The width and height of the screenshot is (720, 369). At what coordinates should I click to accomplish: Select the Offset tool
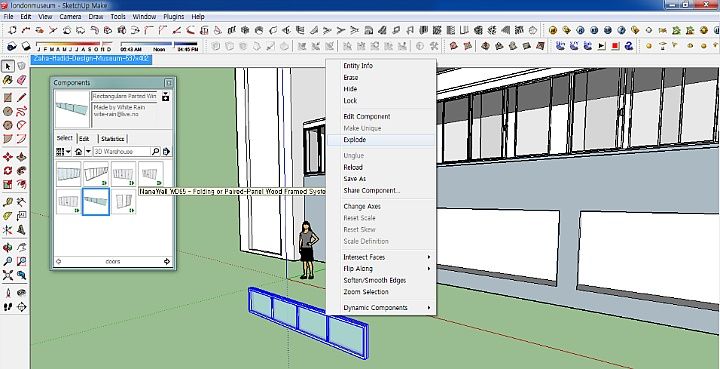point(22,184)
